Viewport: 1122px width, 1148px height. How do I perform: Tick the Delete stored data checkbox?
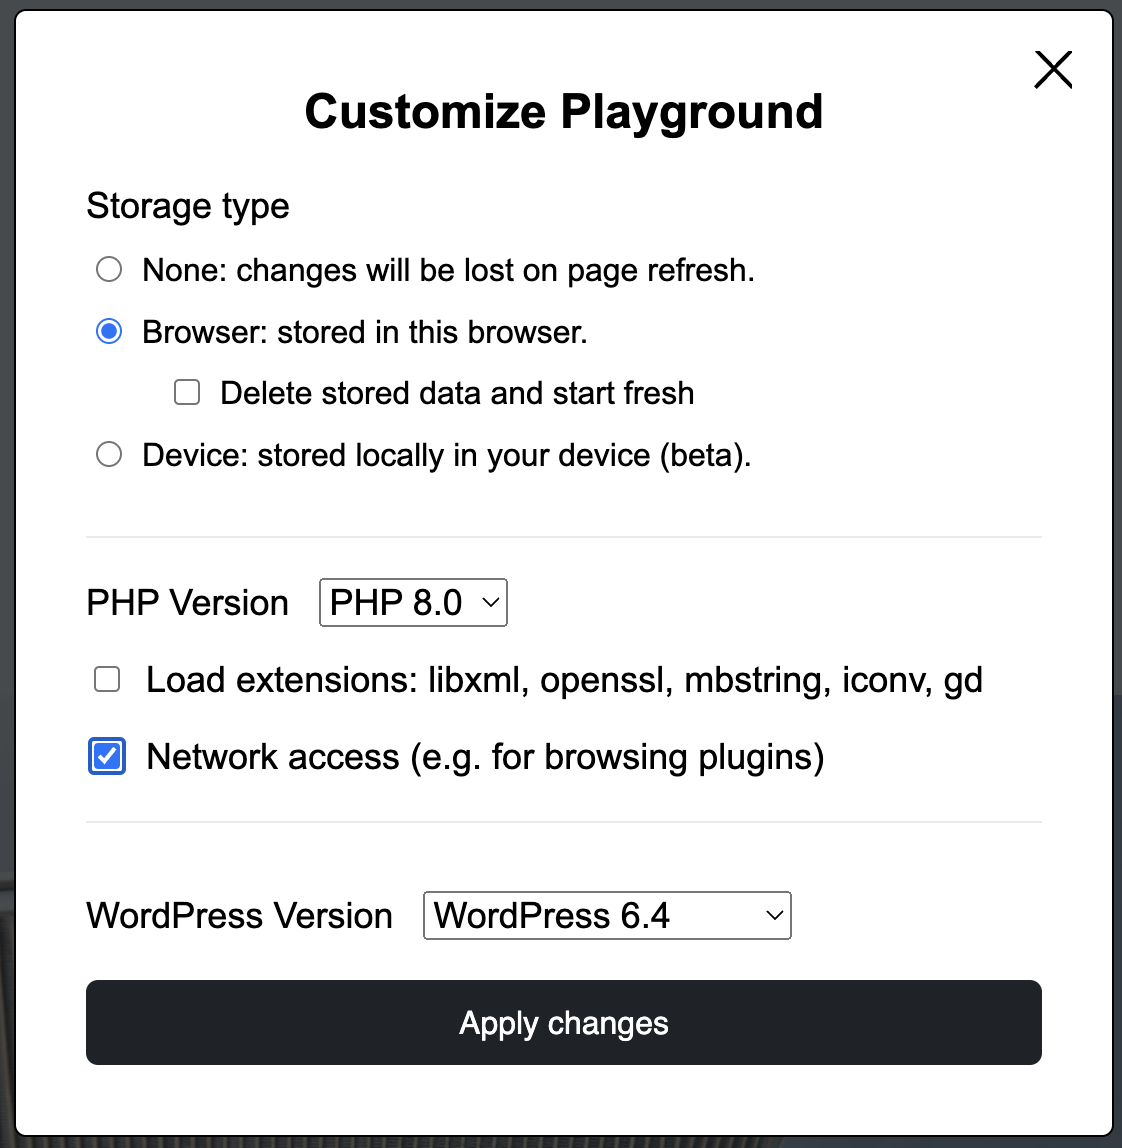click(187, 392)
